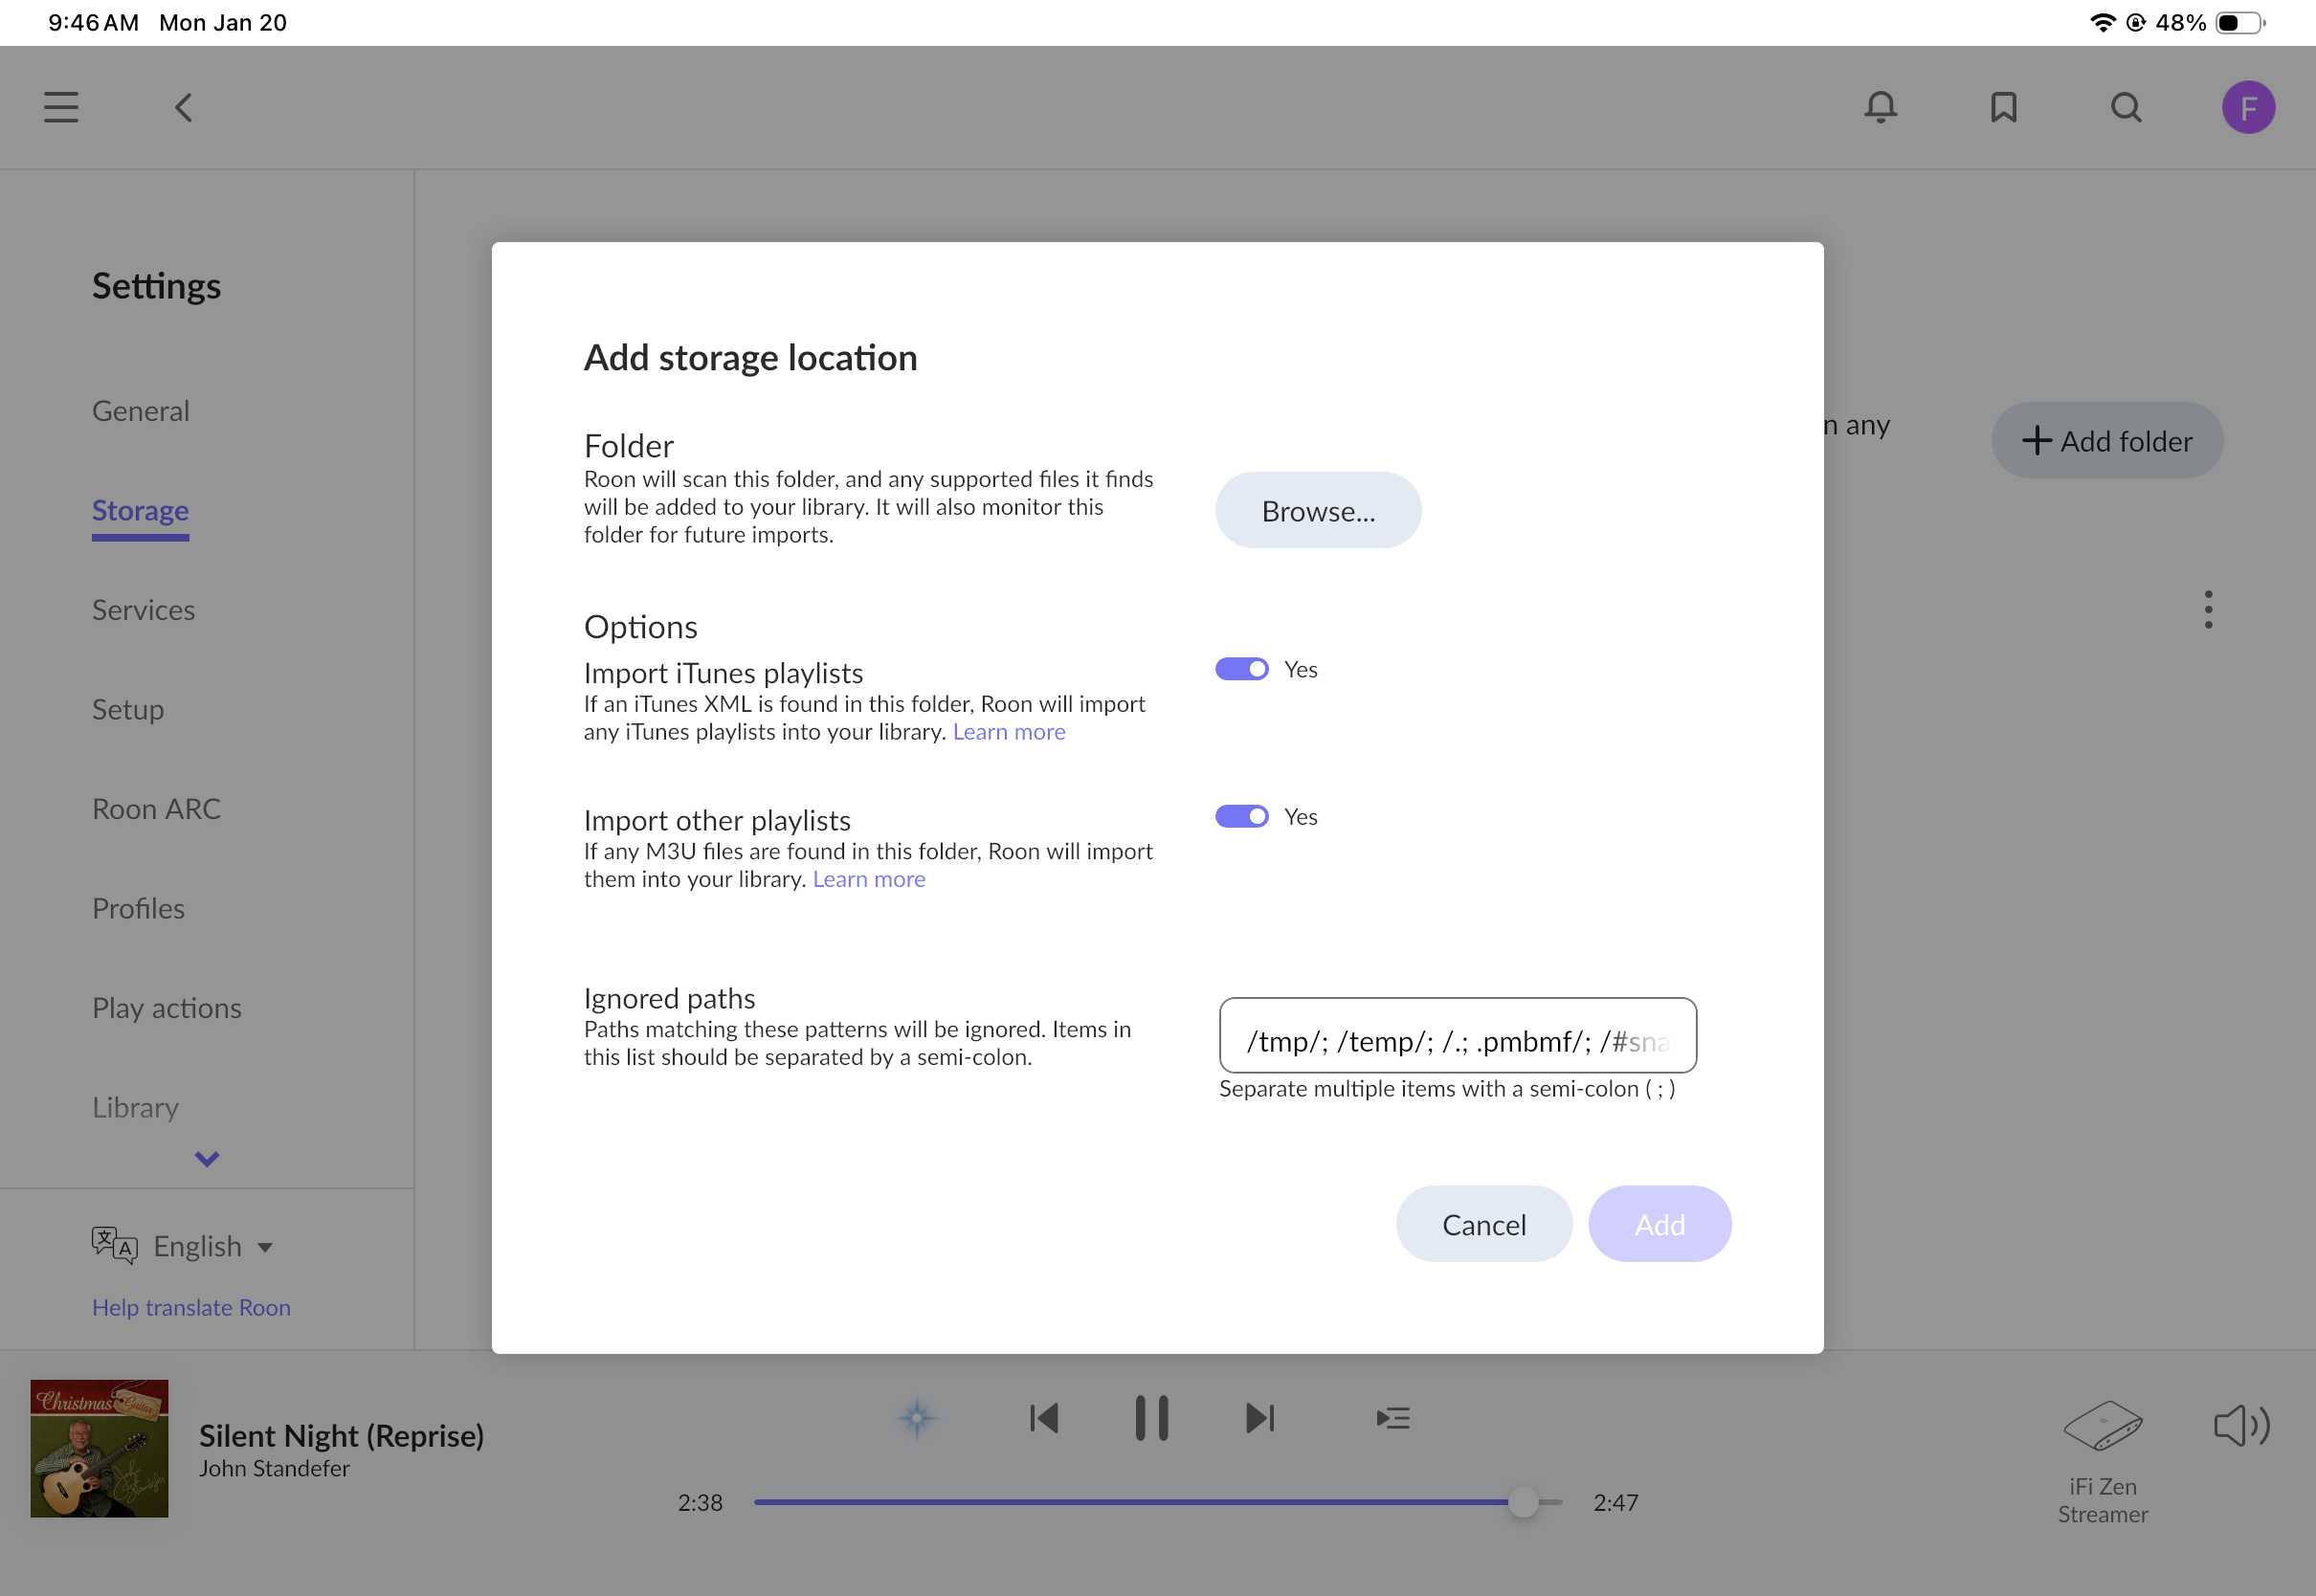
Task: Pause the current track
Action: tap(1151, 1418)
